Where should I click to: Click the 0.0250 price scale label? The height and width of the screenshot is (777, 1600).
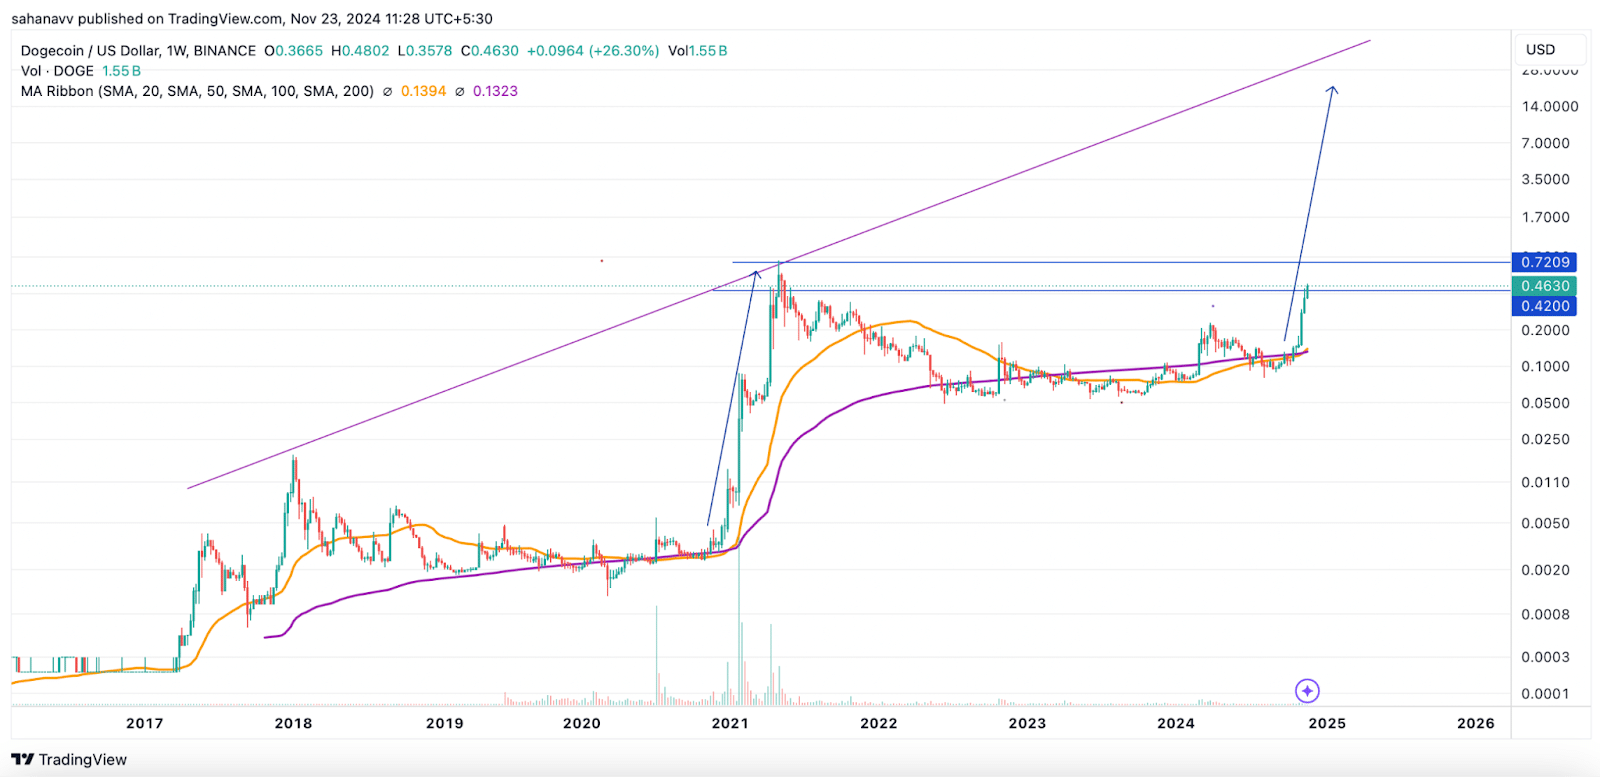(x=1546, y=439)
